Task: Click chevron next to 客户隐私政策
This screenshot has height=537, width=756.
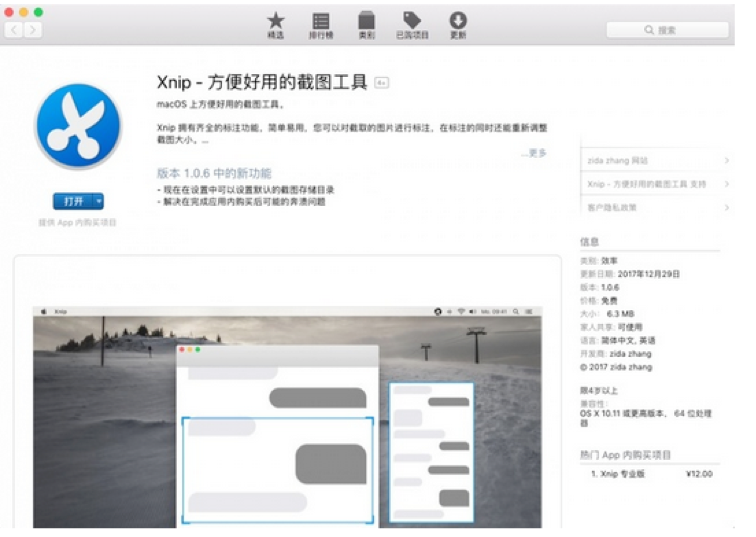Action: [726, 207]
